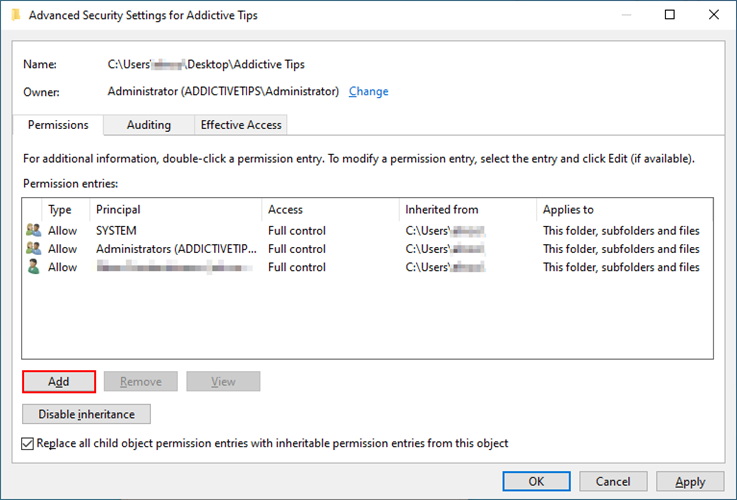737x500 pixels.
Task: Confirm with the OK button
Action: pyautogui.click(x=536, y=481)
